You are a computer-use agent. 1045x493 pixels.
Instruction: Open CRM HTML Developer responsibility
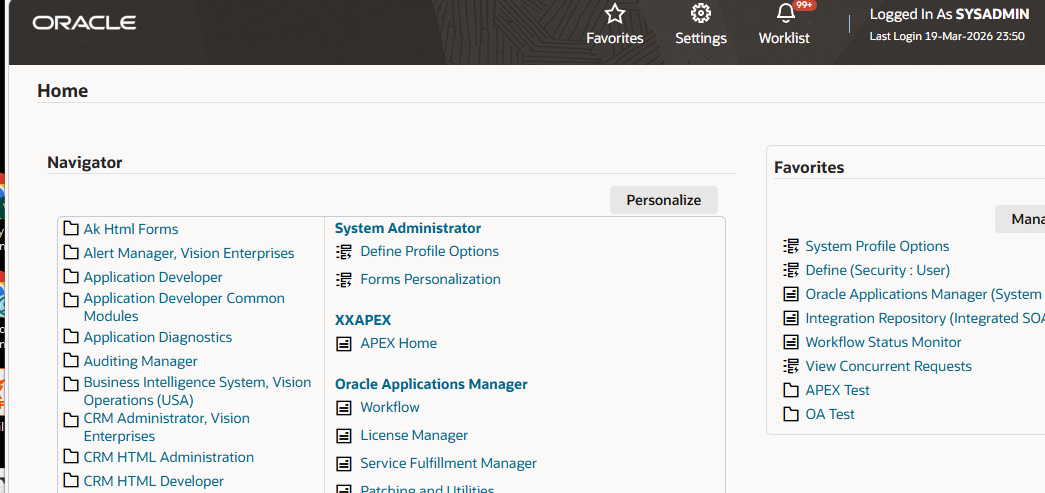(x=153, y=481)
